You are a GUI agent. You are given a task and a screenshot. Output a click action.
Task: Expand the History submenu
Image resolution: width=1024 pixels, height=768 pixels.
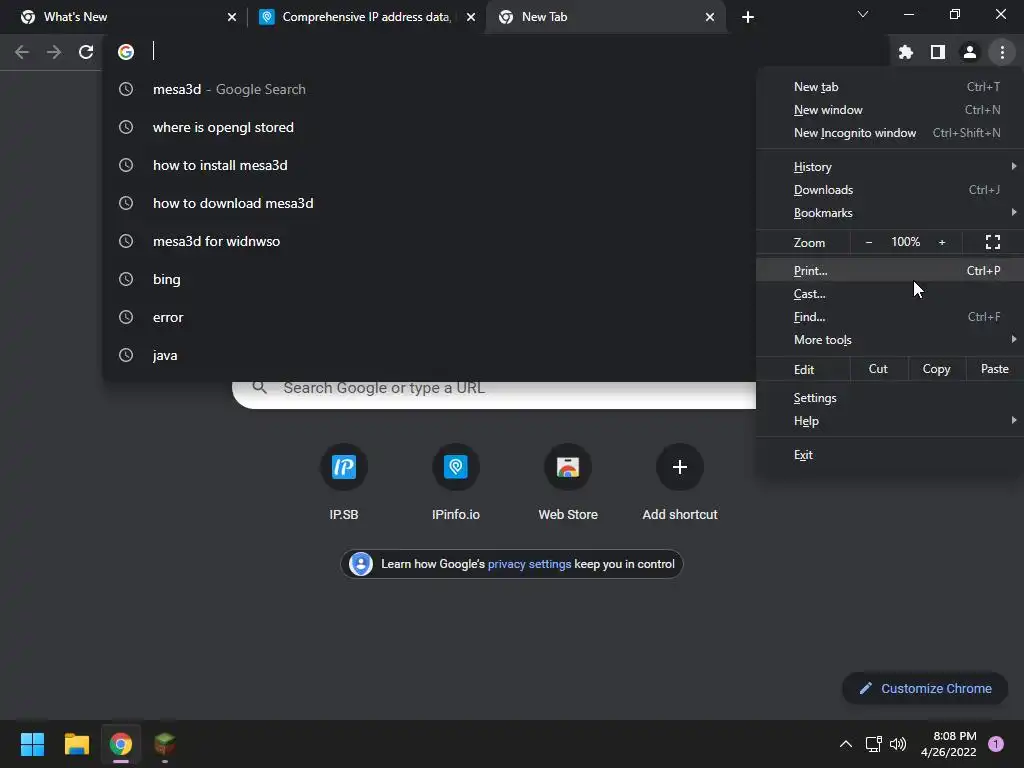[889, 167]
